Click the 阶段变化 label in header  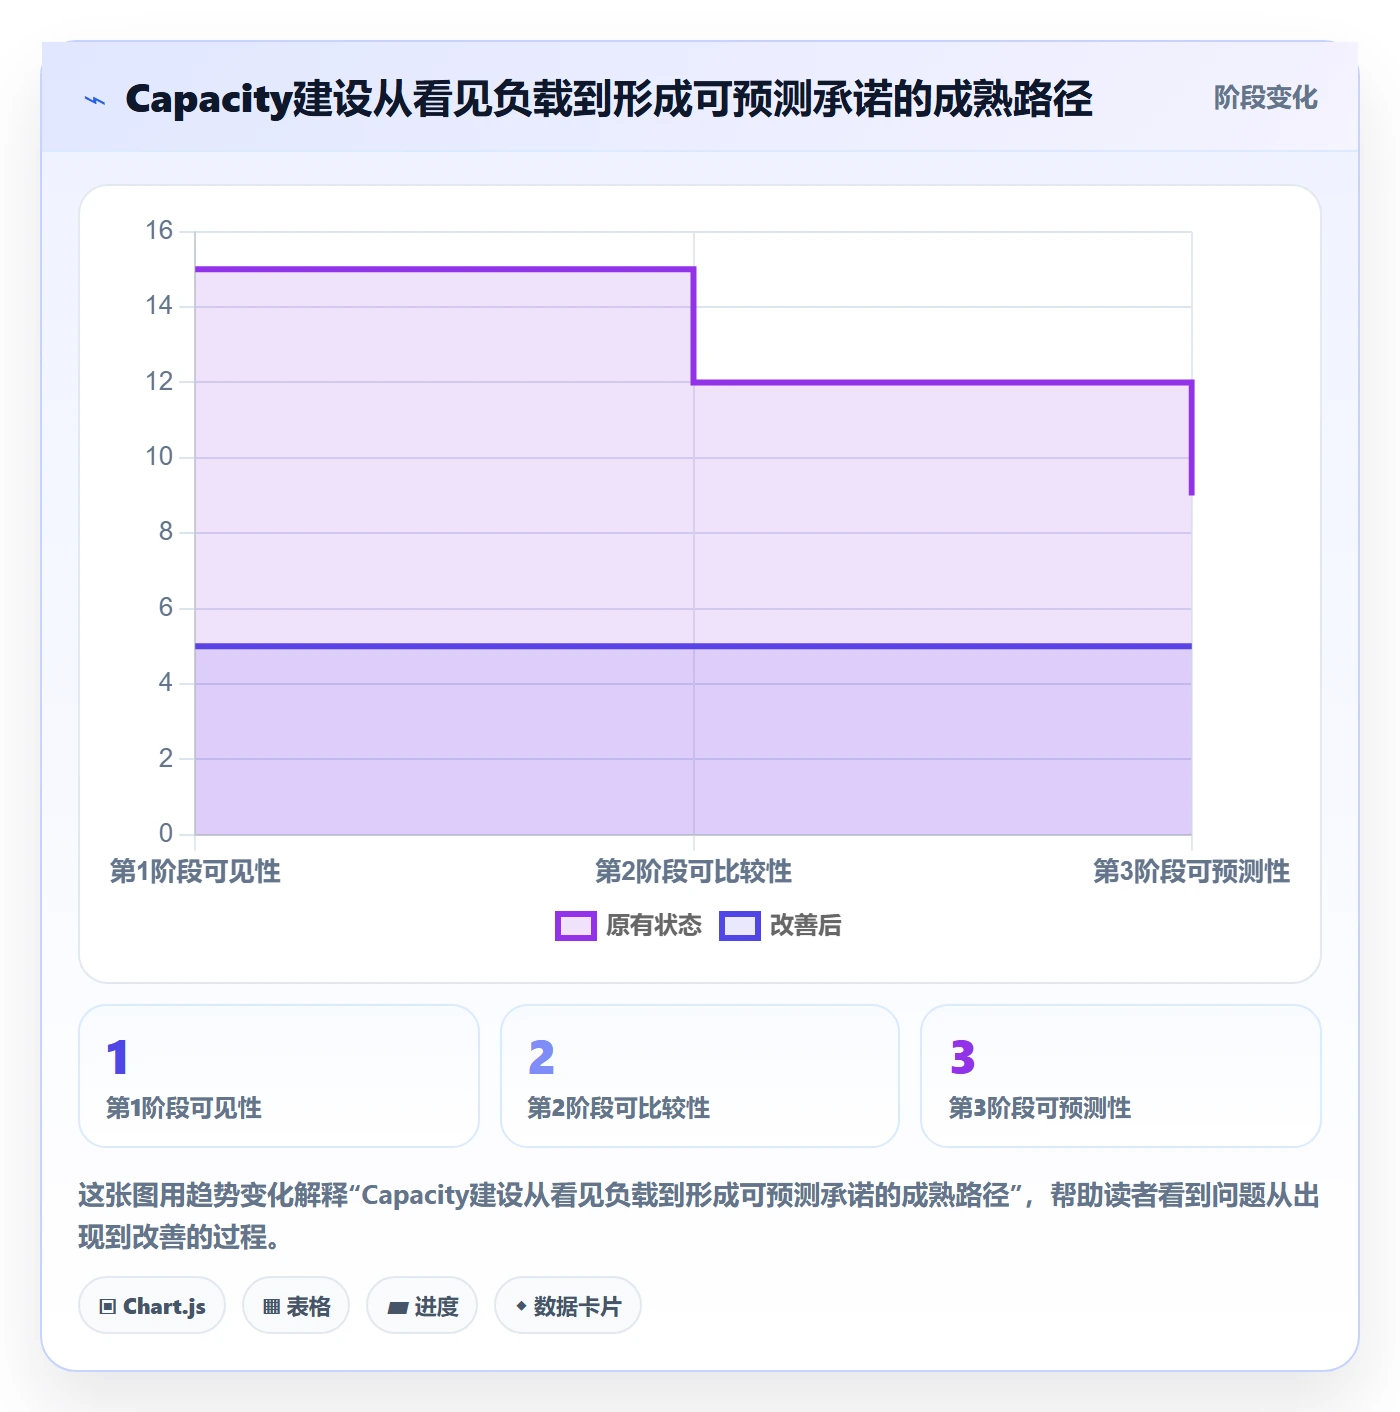click(x=1265, y=98)
